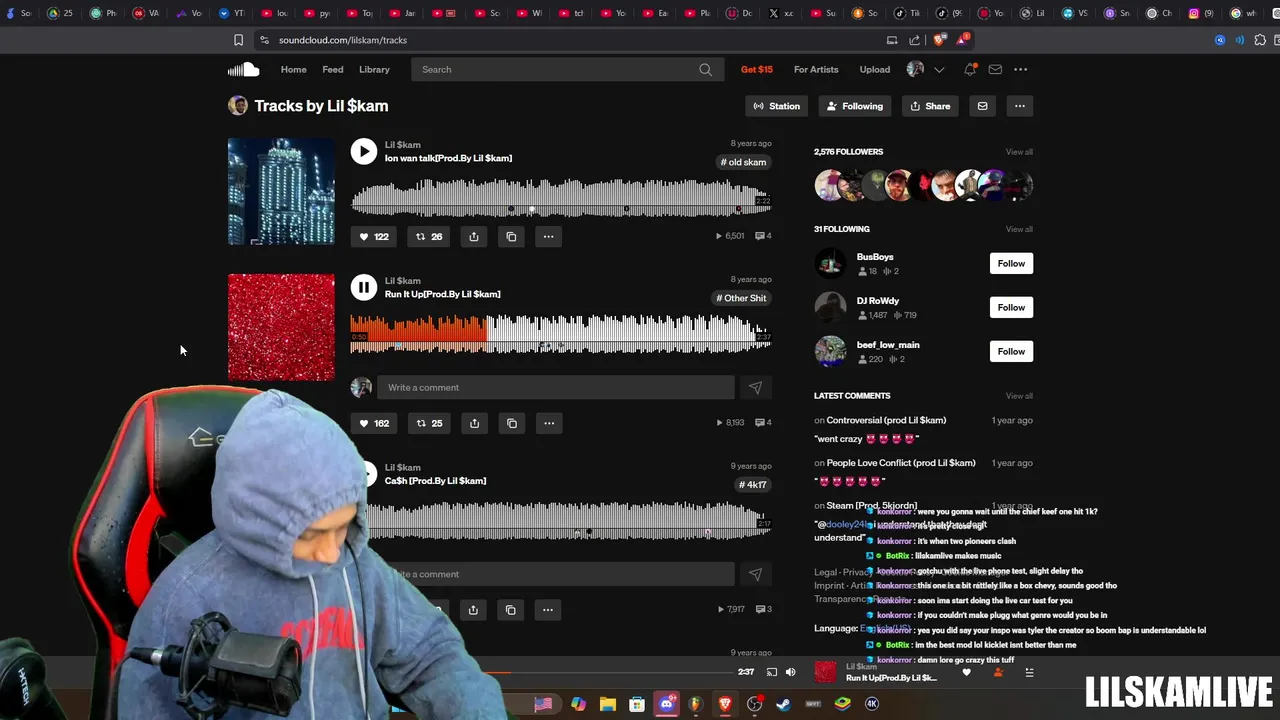Go to Feed tab
The height and width of the screenshot is (720, 1280).
tap(333, 69)
